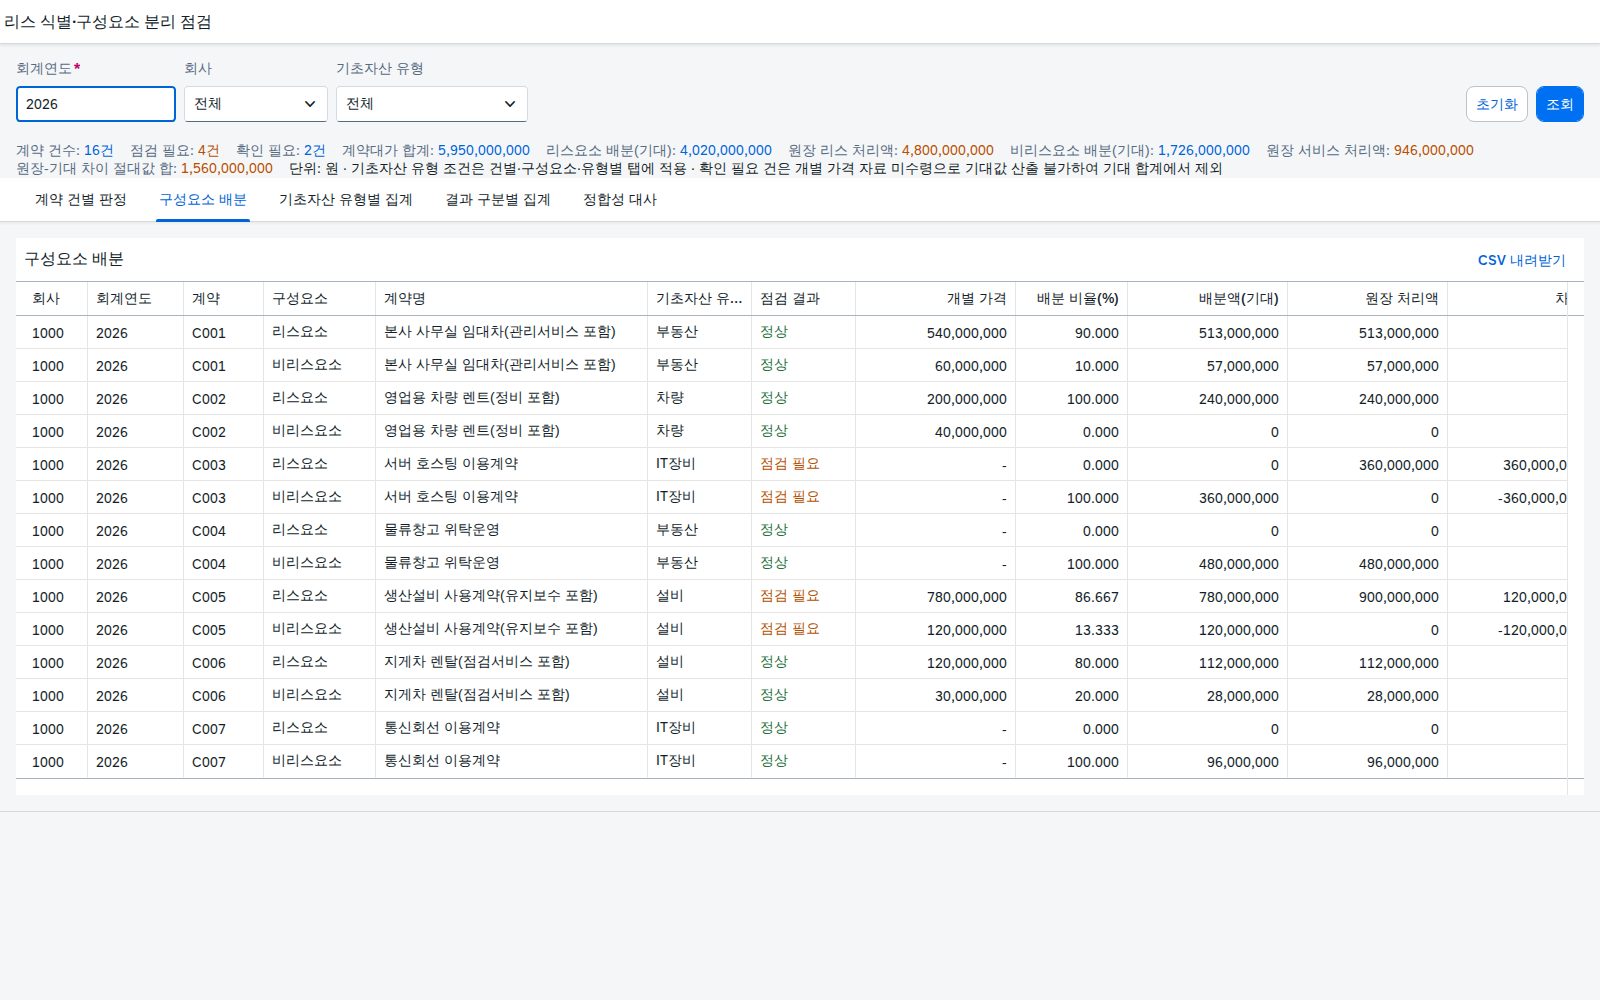Open the 정합성 대사 tab
This screenshot has width=1600, height=1000.
coord(620,199)
